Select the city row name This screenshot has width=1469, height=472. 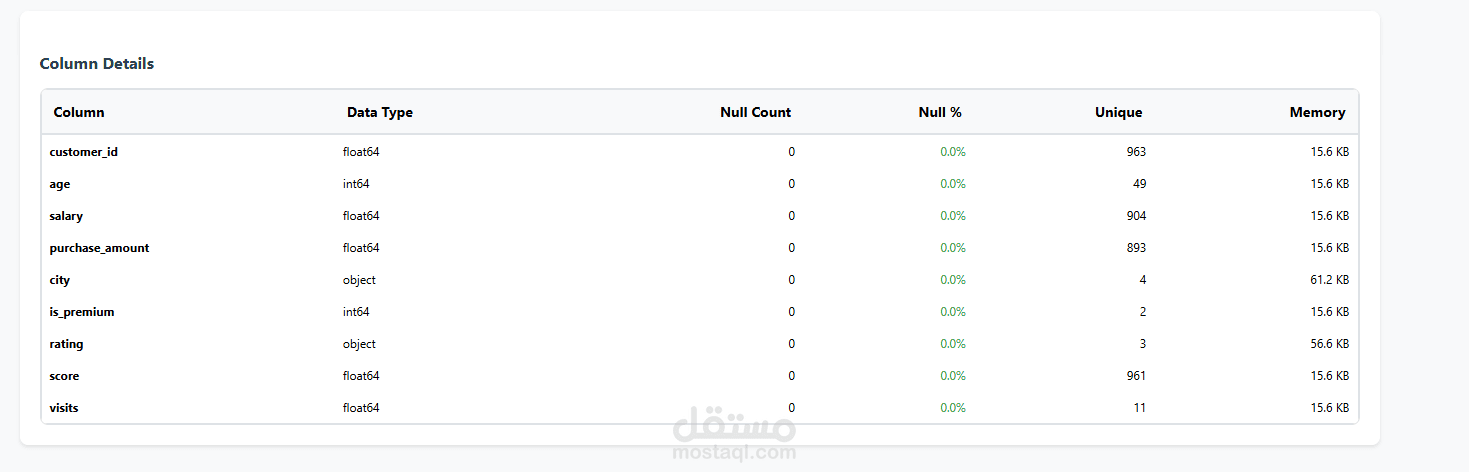point(60,280)
